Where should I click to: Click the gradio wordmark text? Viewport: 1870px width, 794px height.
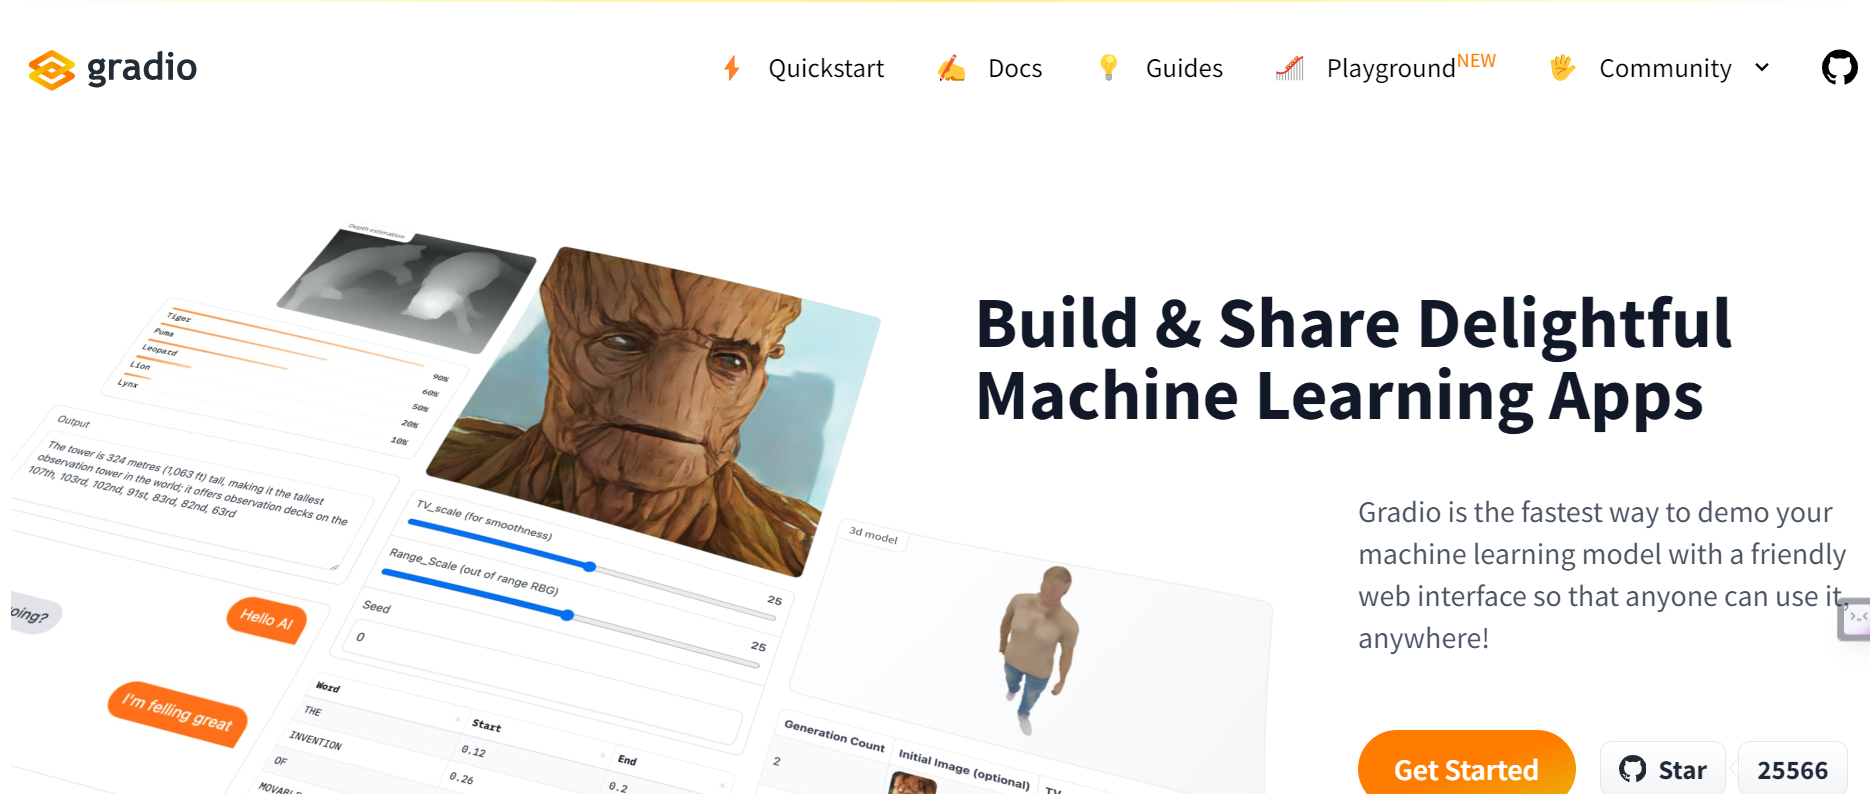coord(142,68)
